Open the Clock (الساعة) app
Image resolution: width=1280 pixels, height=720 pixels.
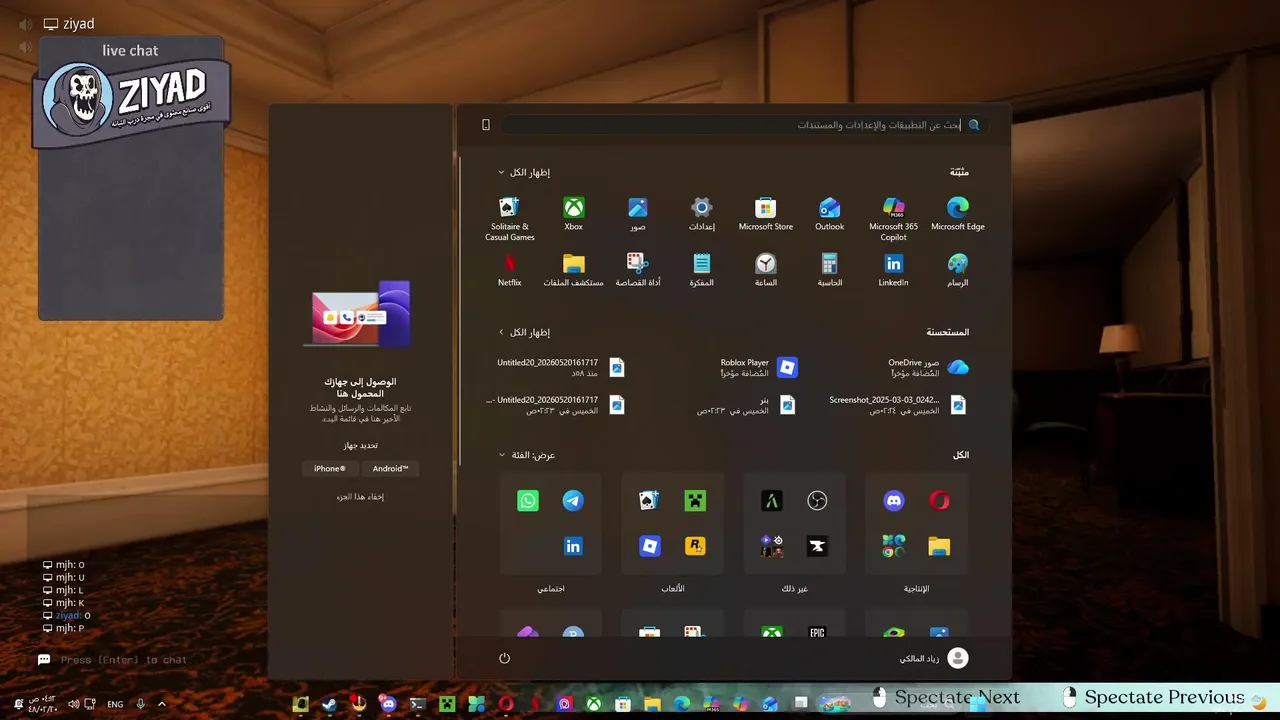click(x=765, y=270)
